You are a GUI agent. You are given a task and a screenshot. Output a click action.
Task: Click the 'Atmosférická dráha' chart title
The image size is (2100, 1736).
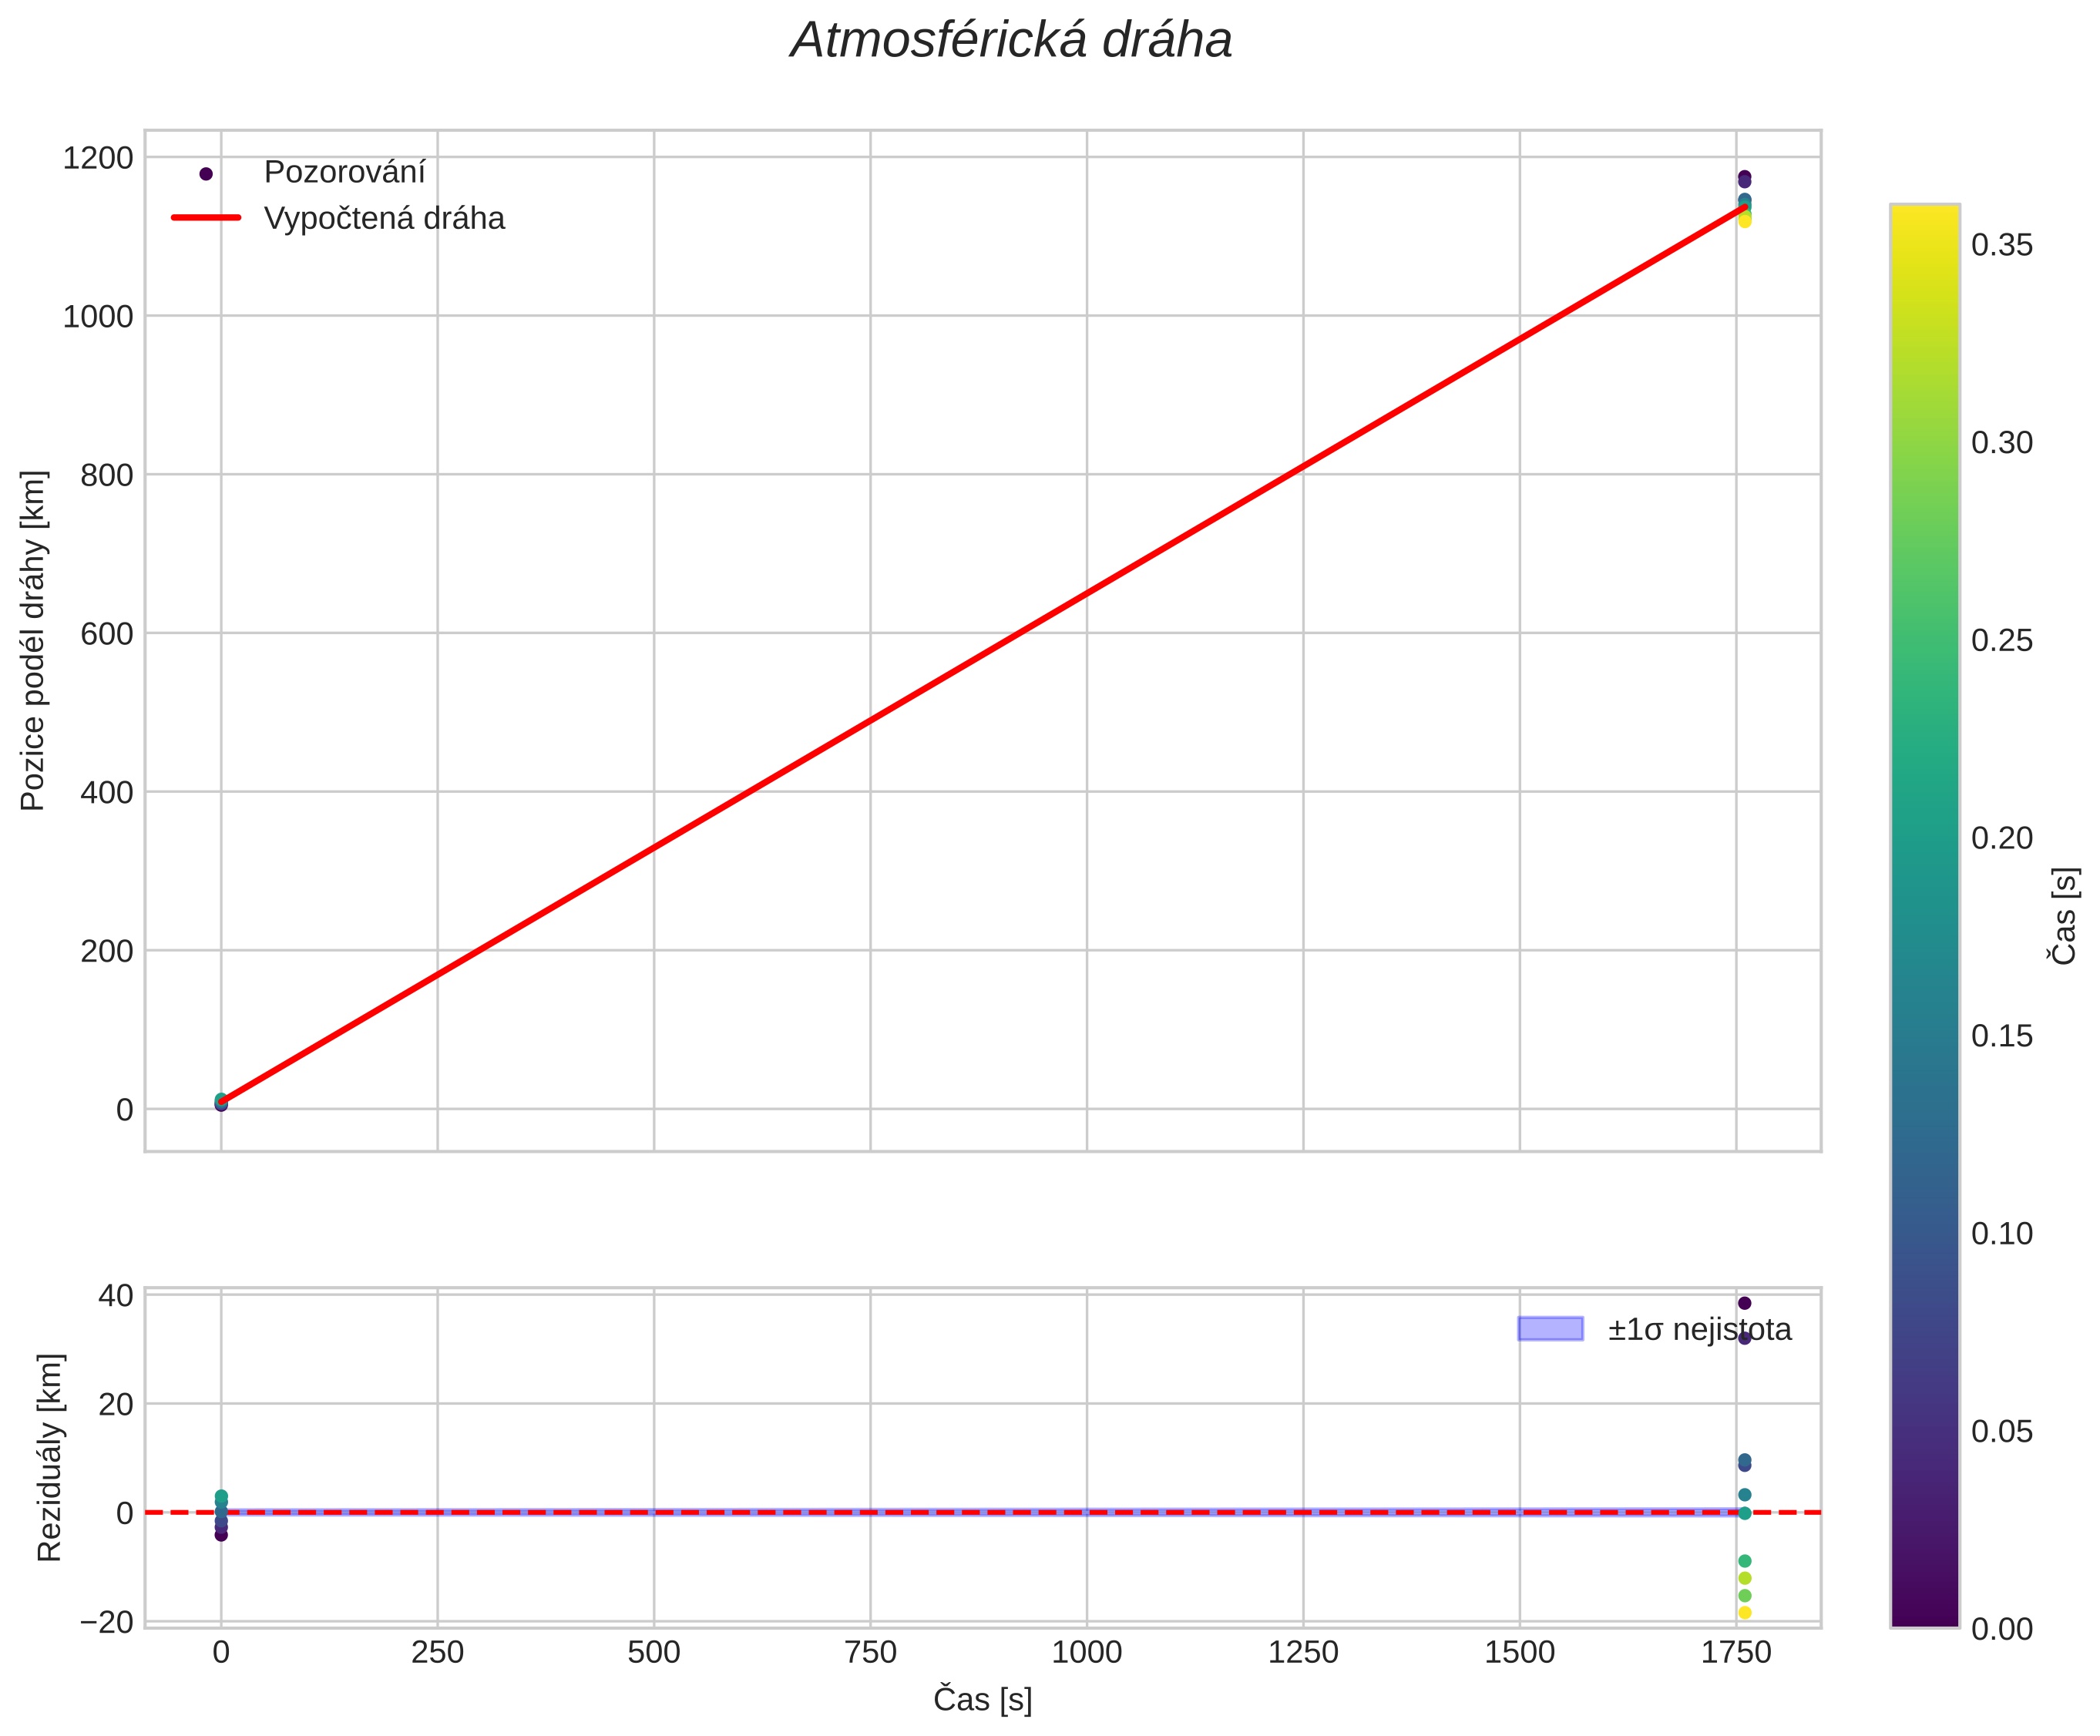[x=1011, y=41]
